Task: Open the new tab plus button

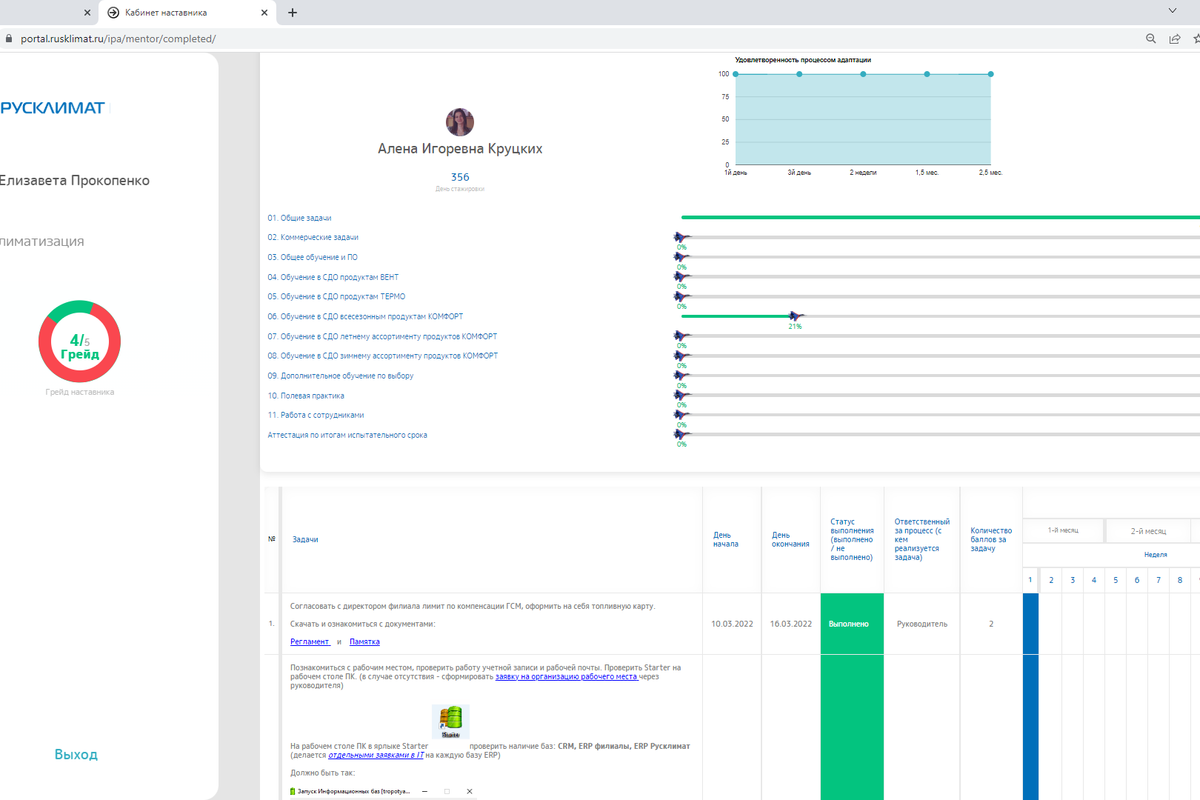Action: (x=292, y=13)
